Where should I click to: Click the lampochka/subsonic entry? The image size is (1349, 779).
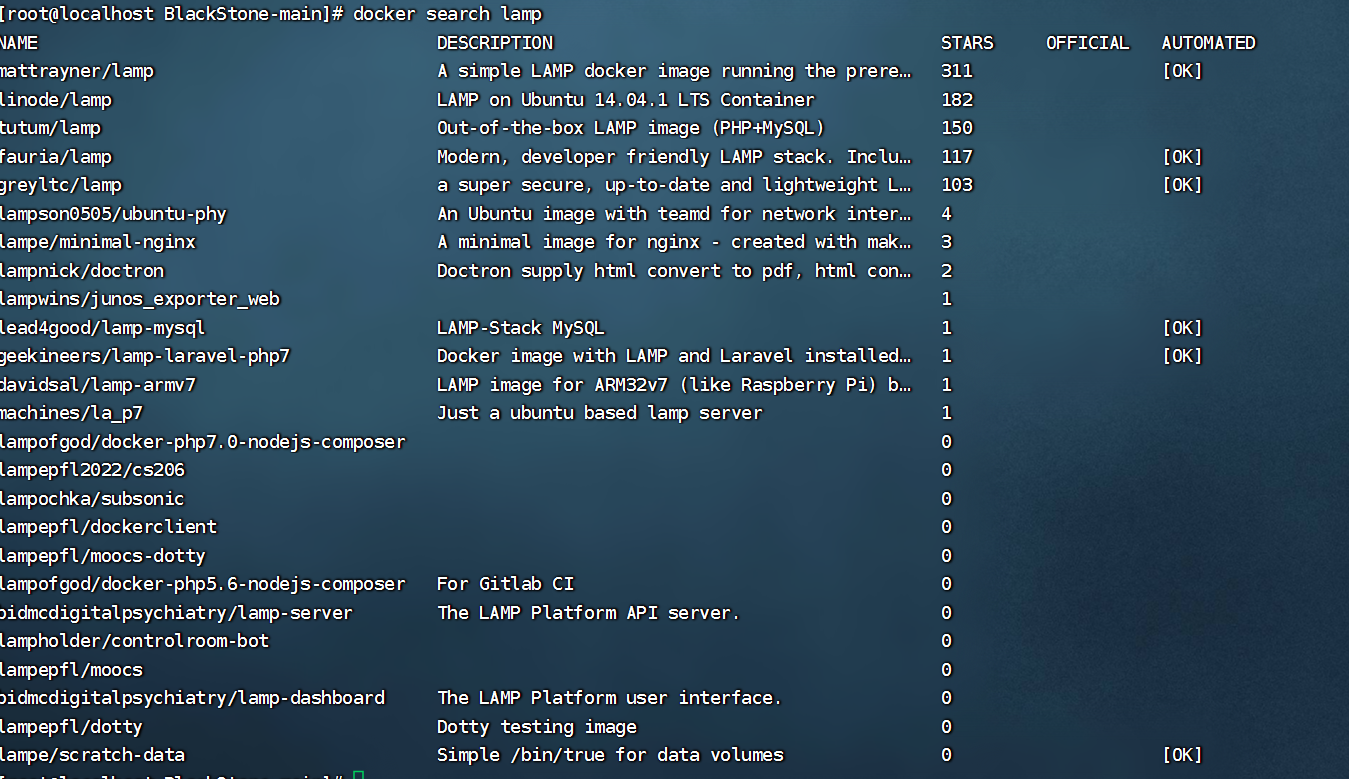click(x=93, y=499)
